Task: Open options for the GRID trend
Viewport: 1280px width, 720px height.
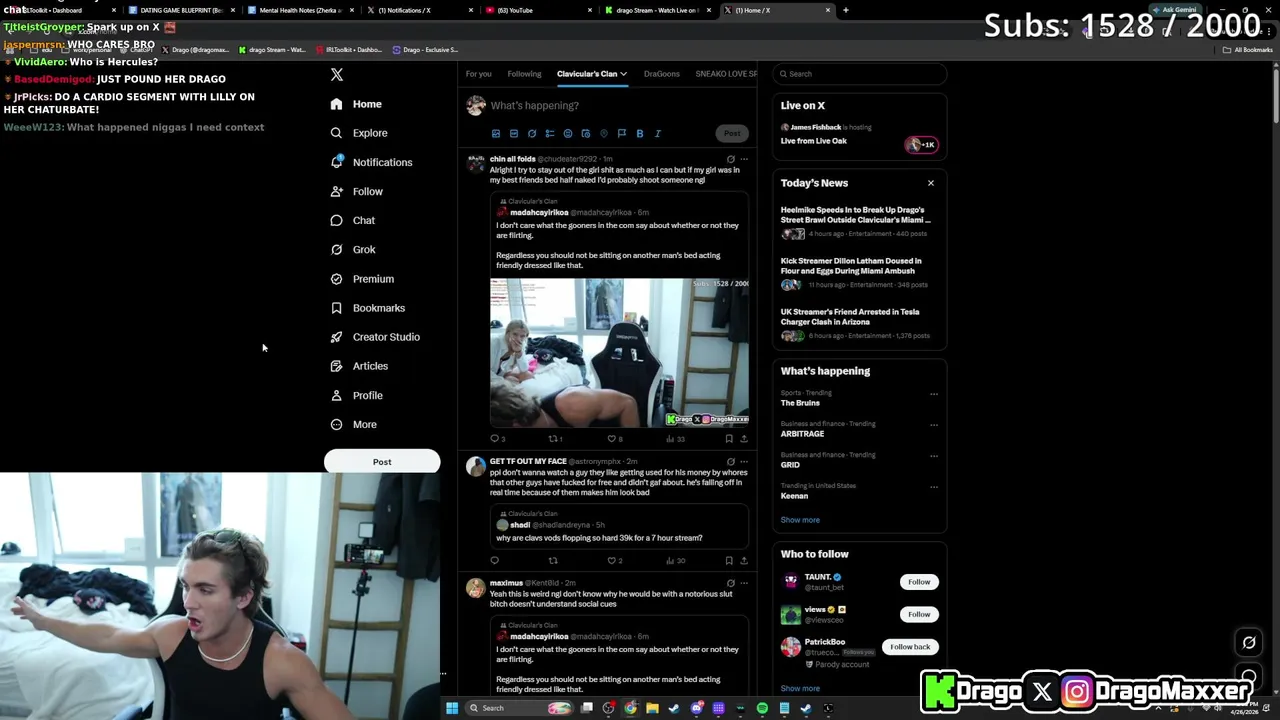Action: [x=934, y=456]
